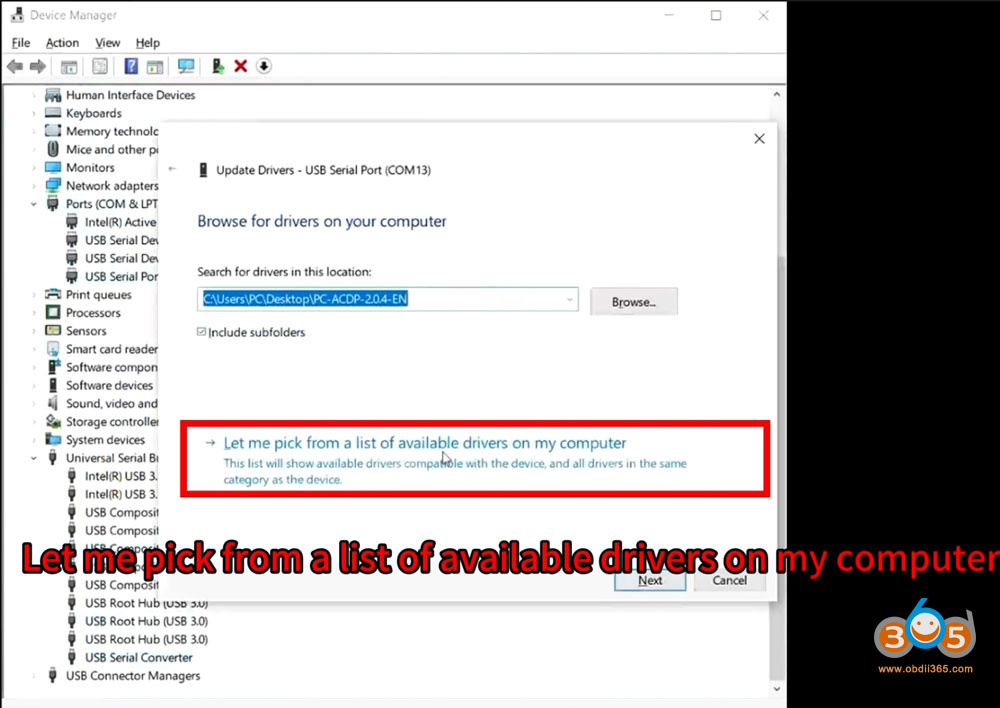Open the Action menu
Image resolution: width=1000 pixels, height=708 pixels.
62,43
